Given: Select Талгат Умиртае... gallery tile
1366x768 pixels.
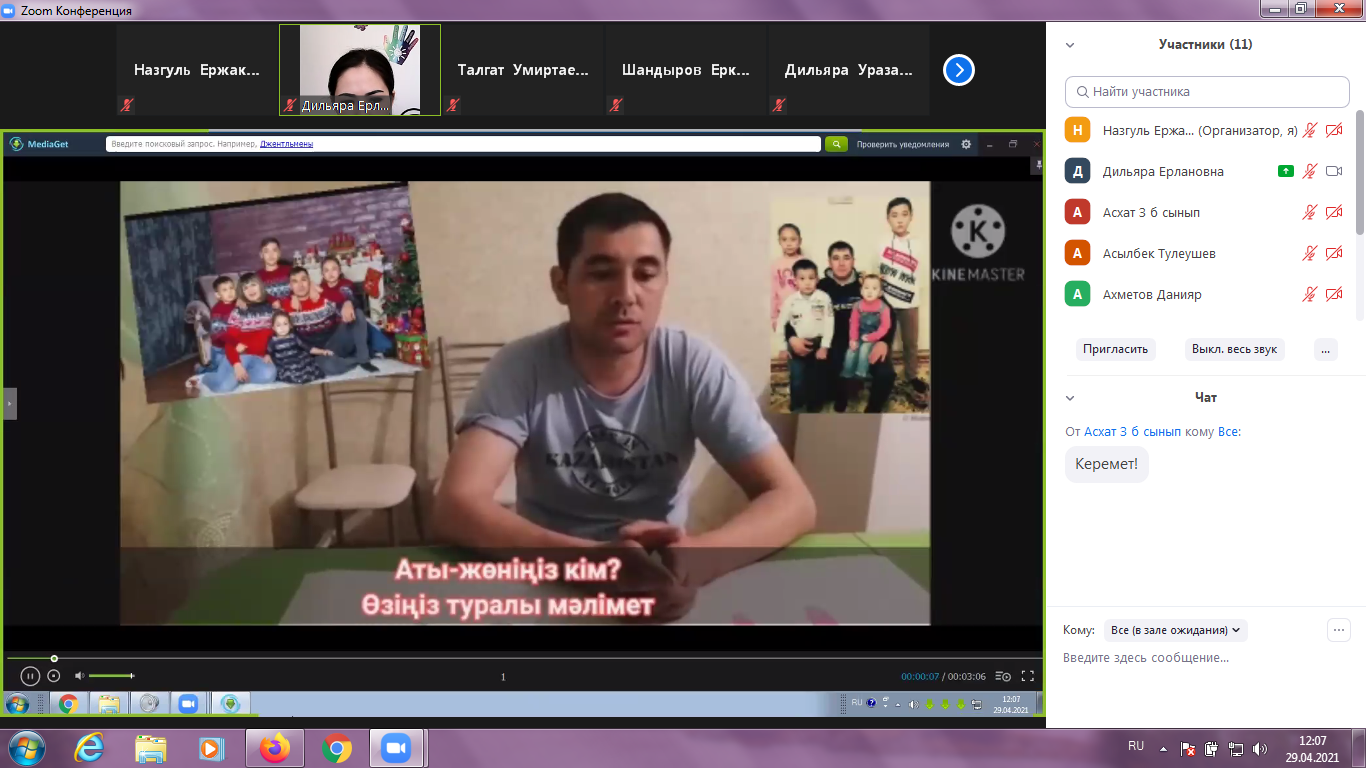Looking at the screenshot, I should pos(523,70).
